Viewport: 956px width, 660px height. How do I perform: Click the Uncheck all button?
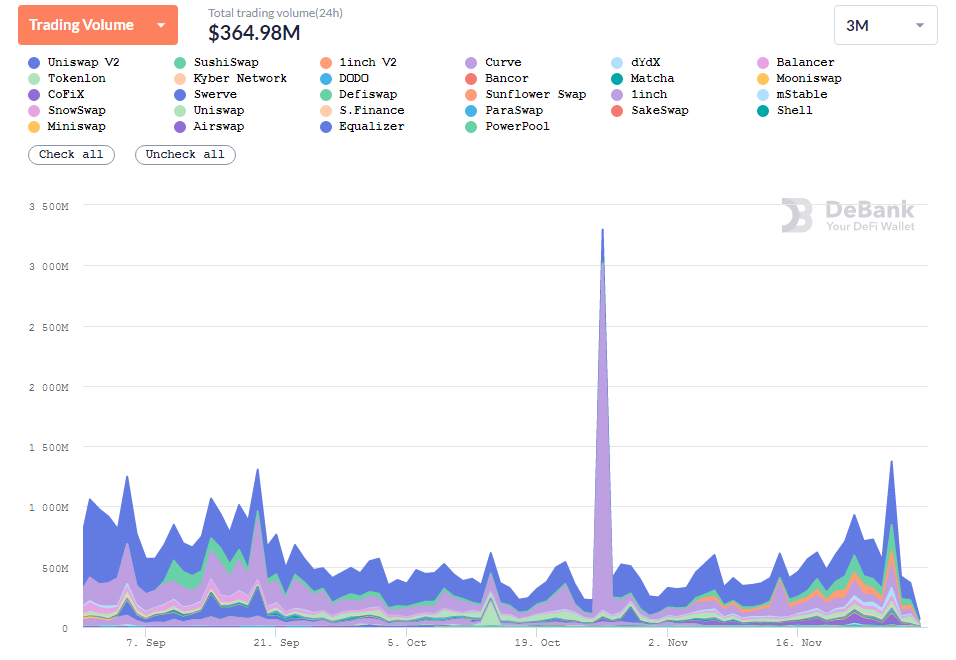point(185,155)
